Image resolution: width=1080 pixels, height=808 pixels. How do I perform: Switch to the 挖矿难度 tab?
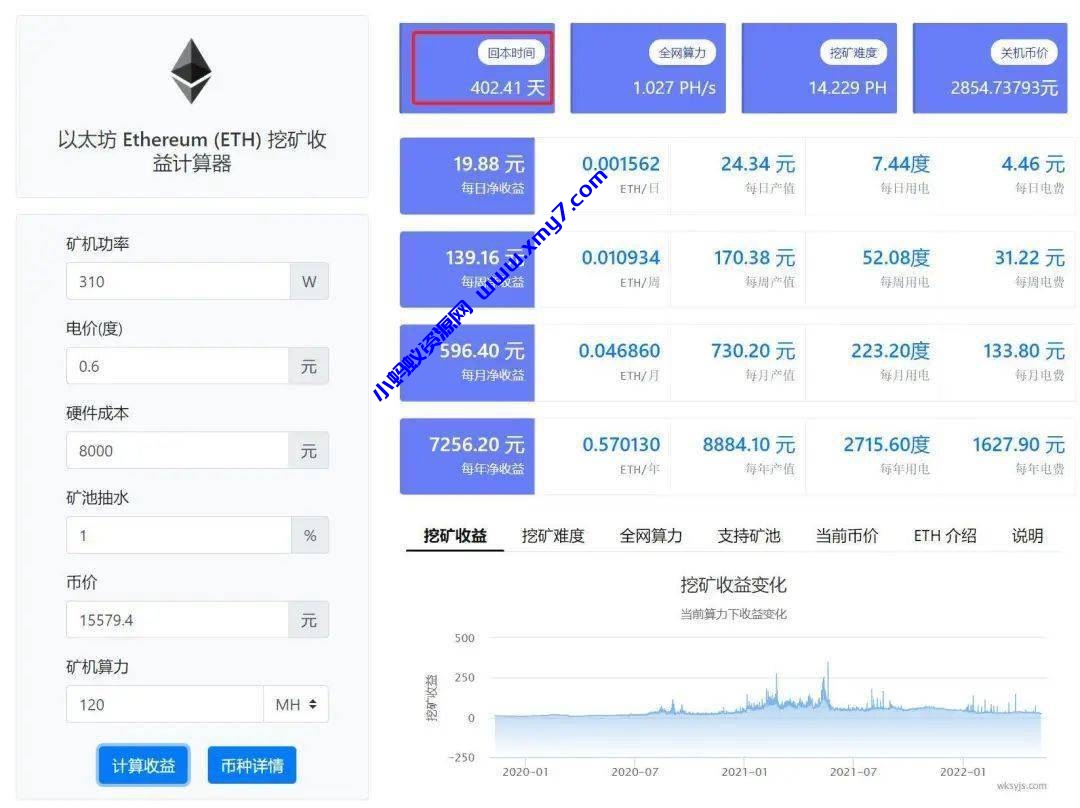pos(553,535)
